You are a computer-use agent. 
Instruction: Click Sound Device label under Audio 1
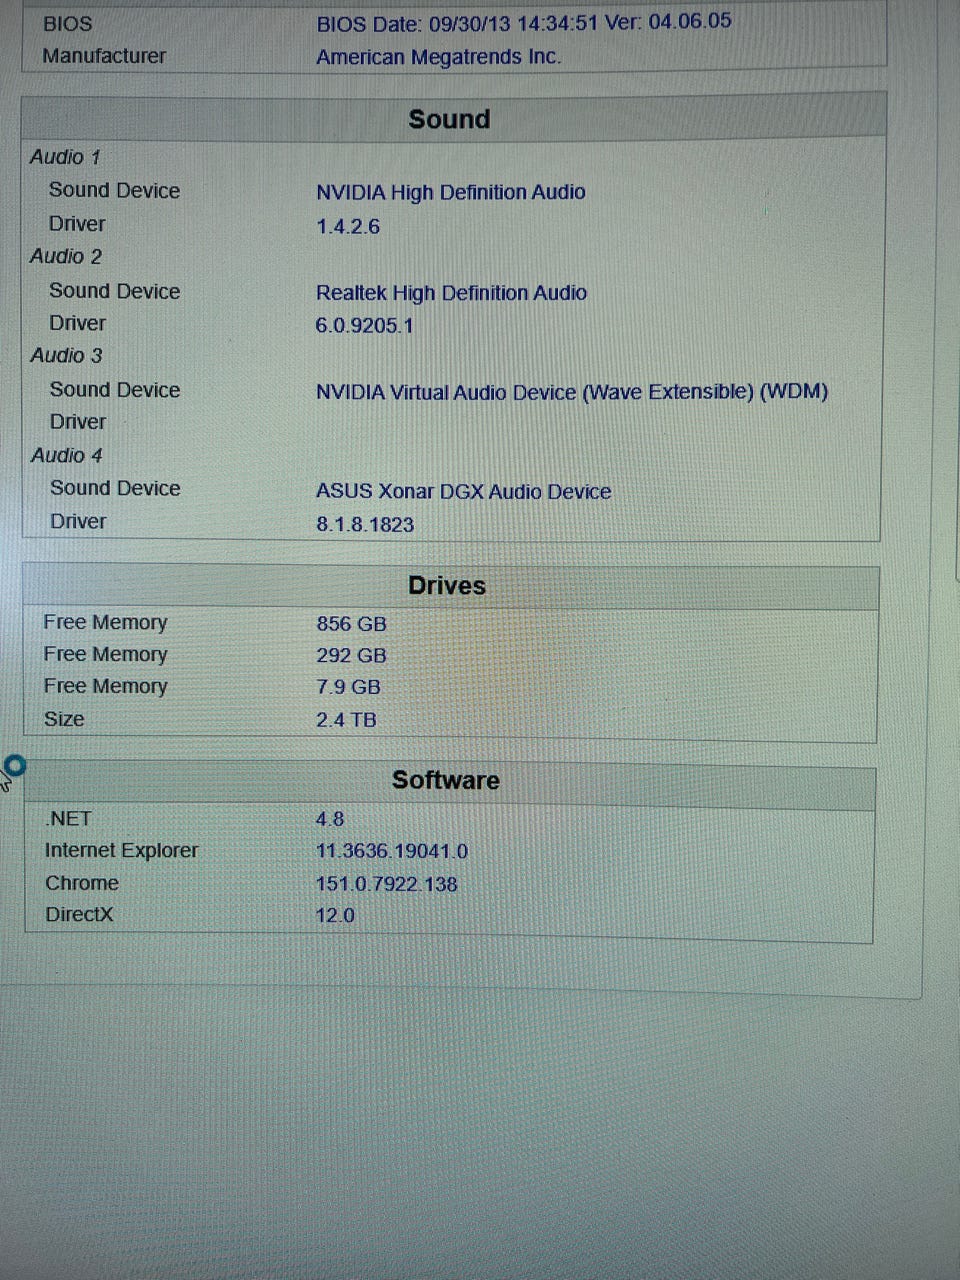click(x=114, y=190)
